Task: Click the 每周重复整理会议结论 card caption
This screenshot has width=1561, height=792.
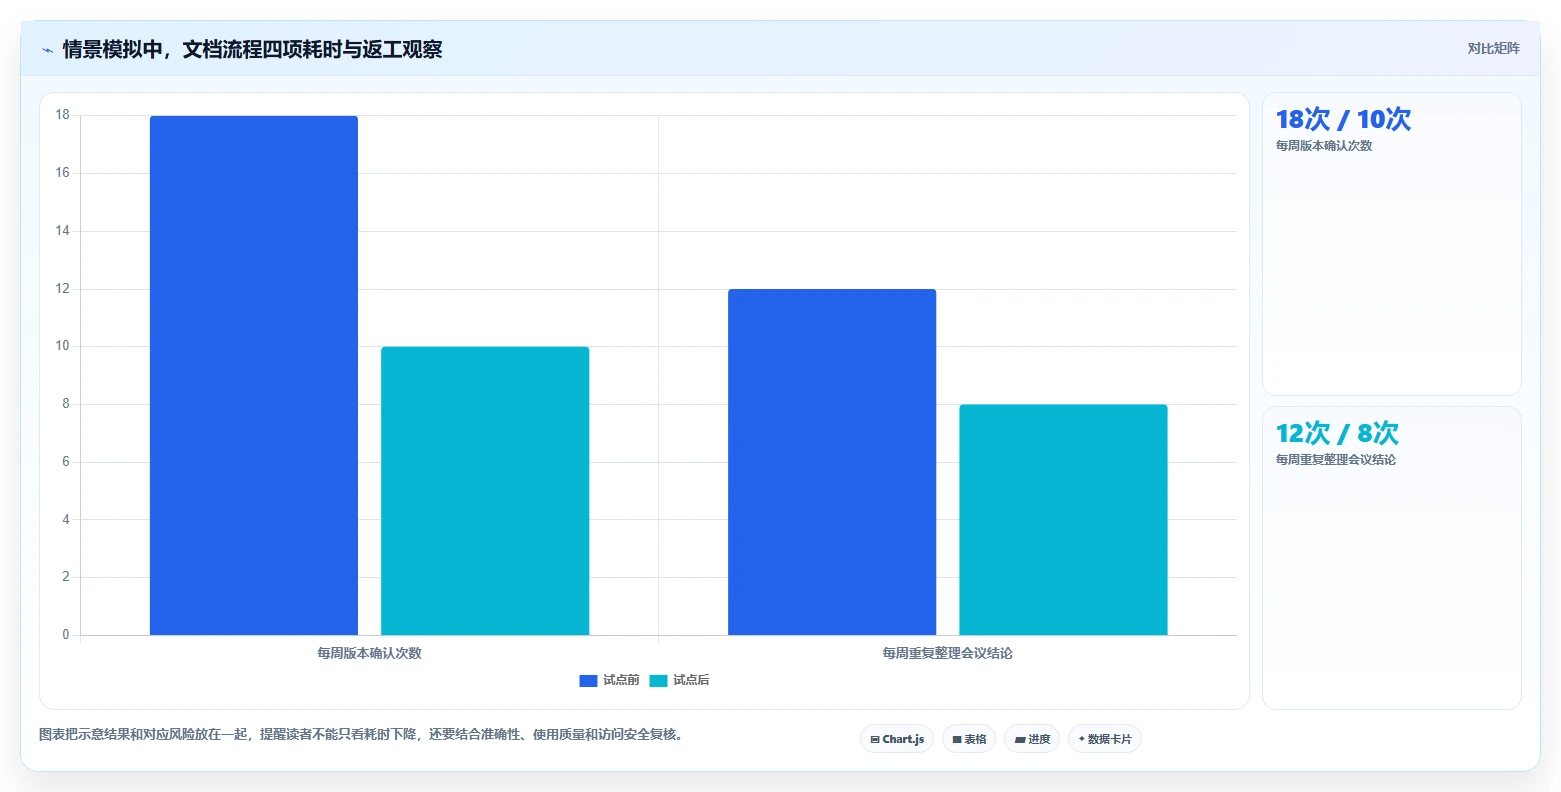Action: pyautogui.click(x=1335, y=460)
